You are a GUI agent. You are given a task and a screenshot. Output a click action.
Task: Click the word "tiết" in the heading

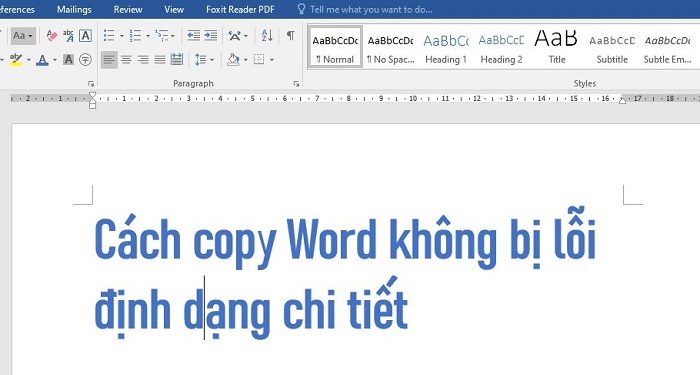(x=378, y=304)
